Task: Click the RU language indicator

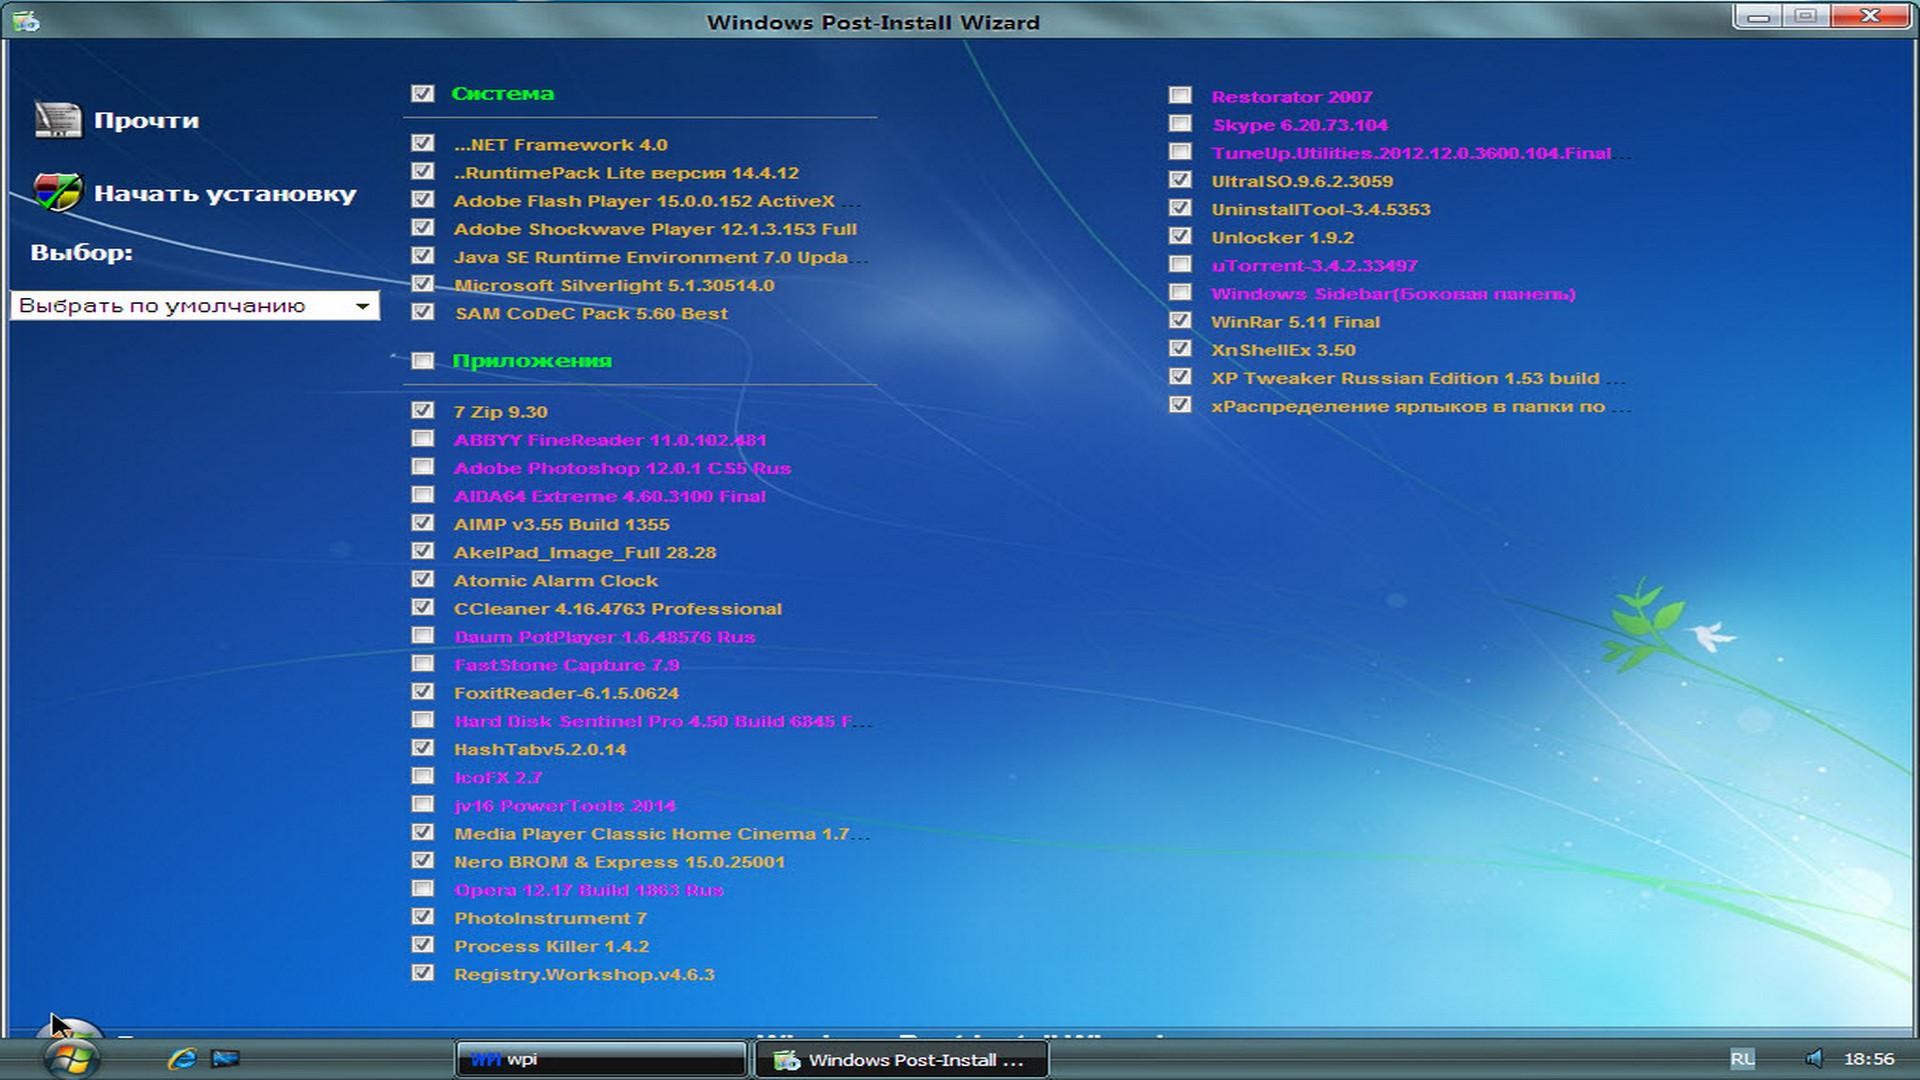Action: 1742,1058
